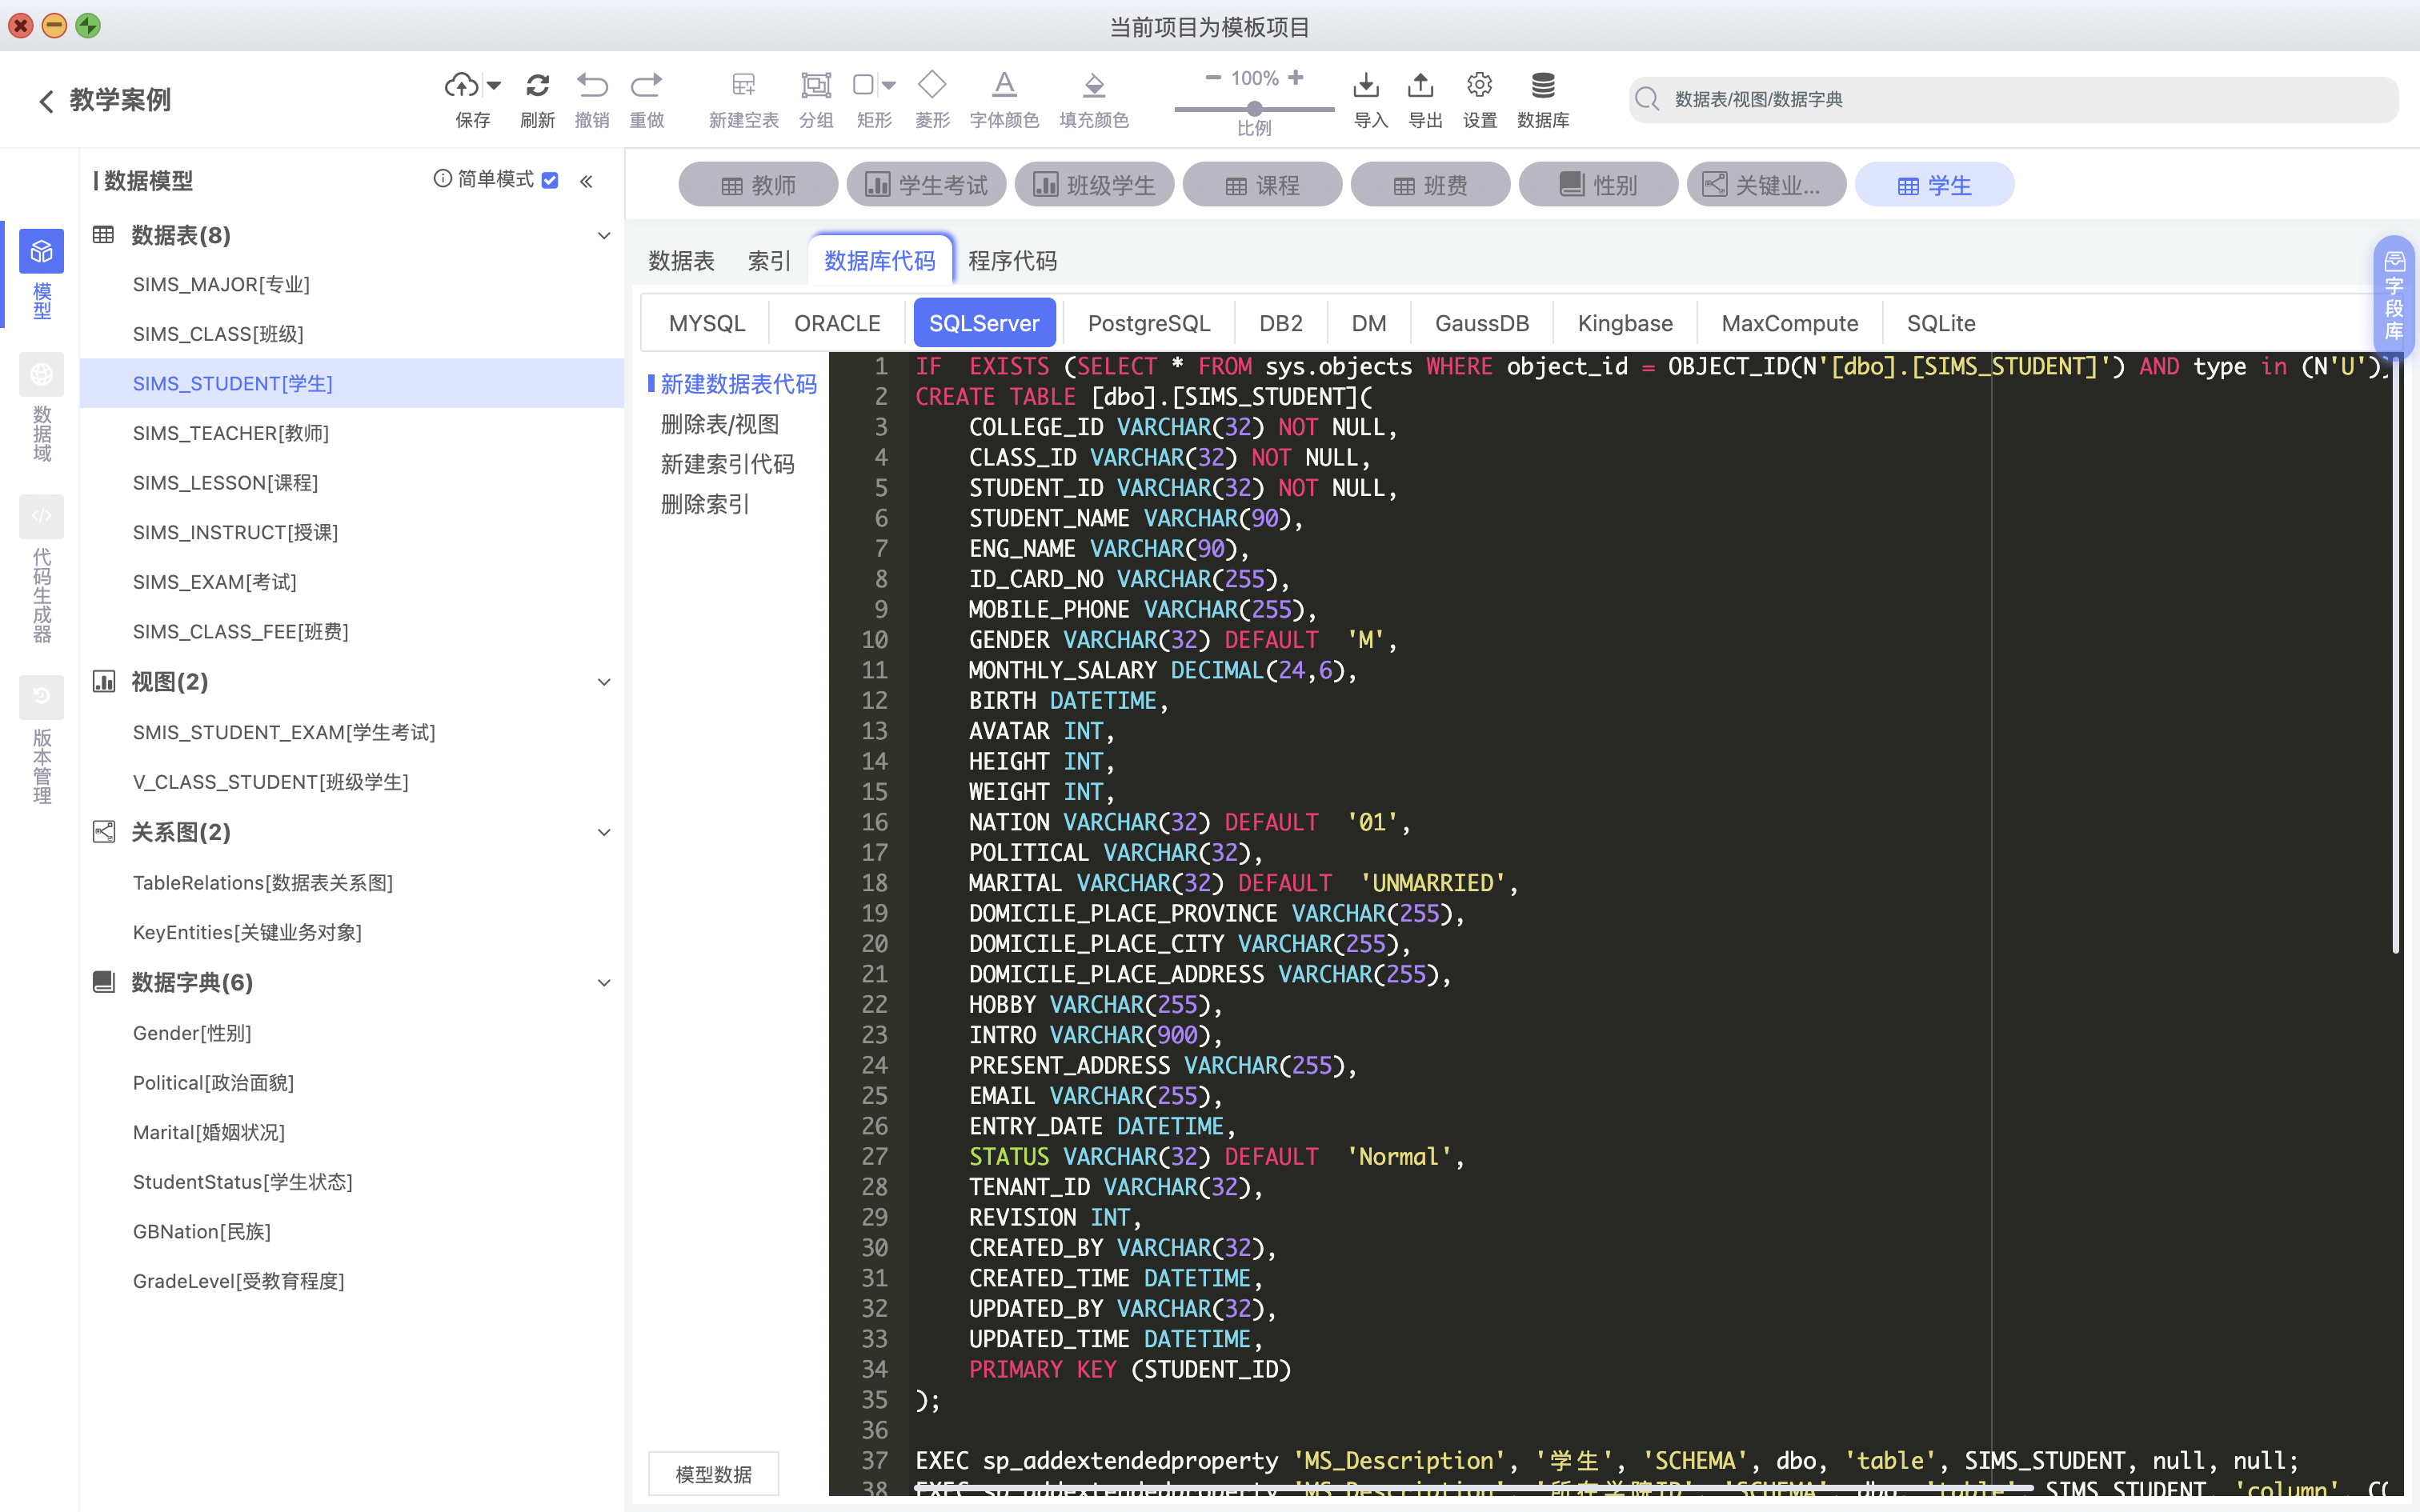Screen dimensions: 2420x1512
Task: Collapse the 数据字典(6) section
Action: click(x=604, y=983)
